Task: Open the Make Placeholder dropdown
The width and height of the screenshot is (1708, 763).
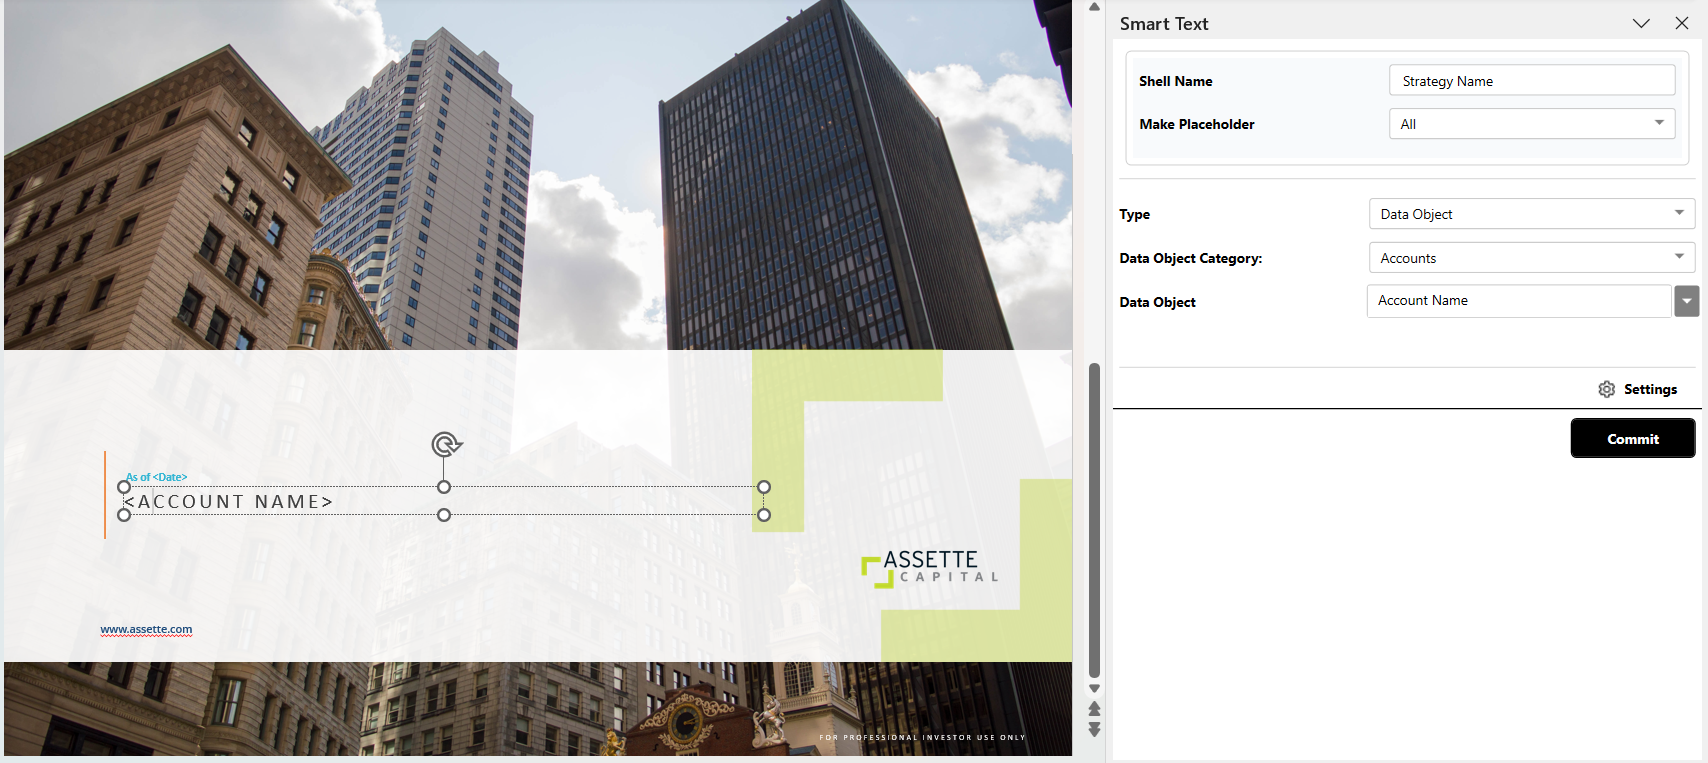Action: click(x=1531, y=124)
